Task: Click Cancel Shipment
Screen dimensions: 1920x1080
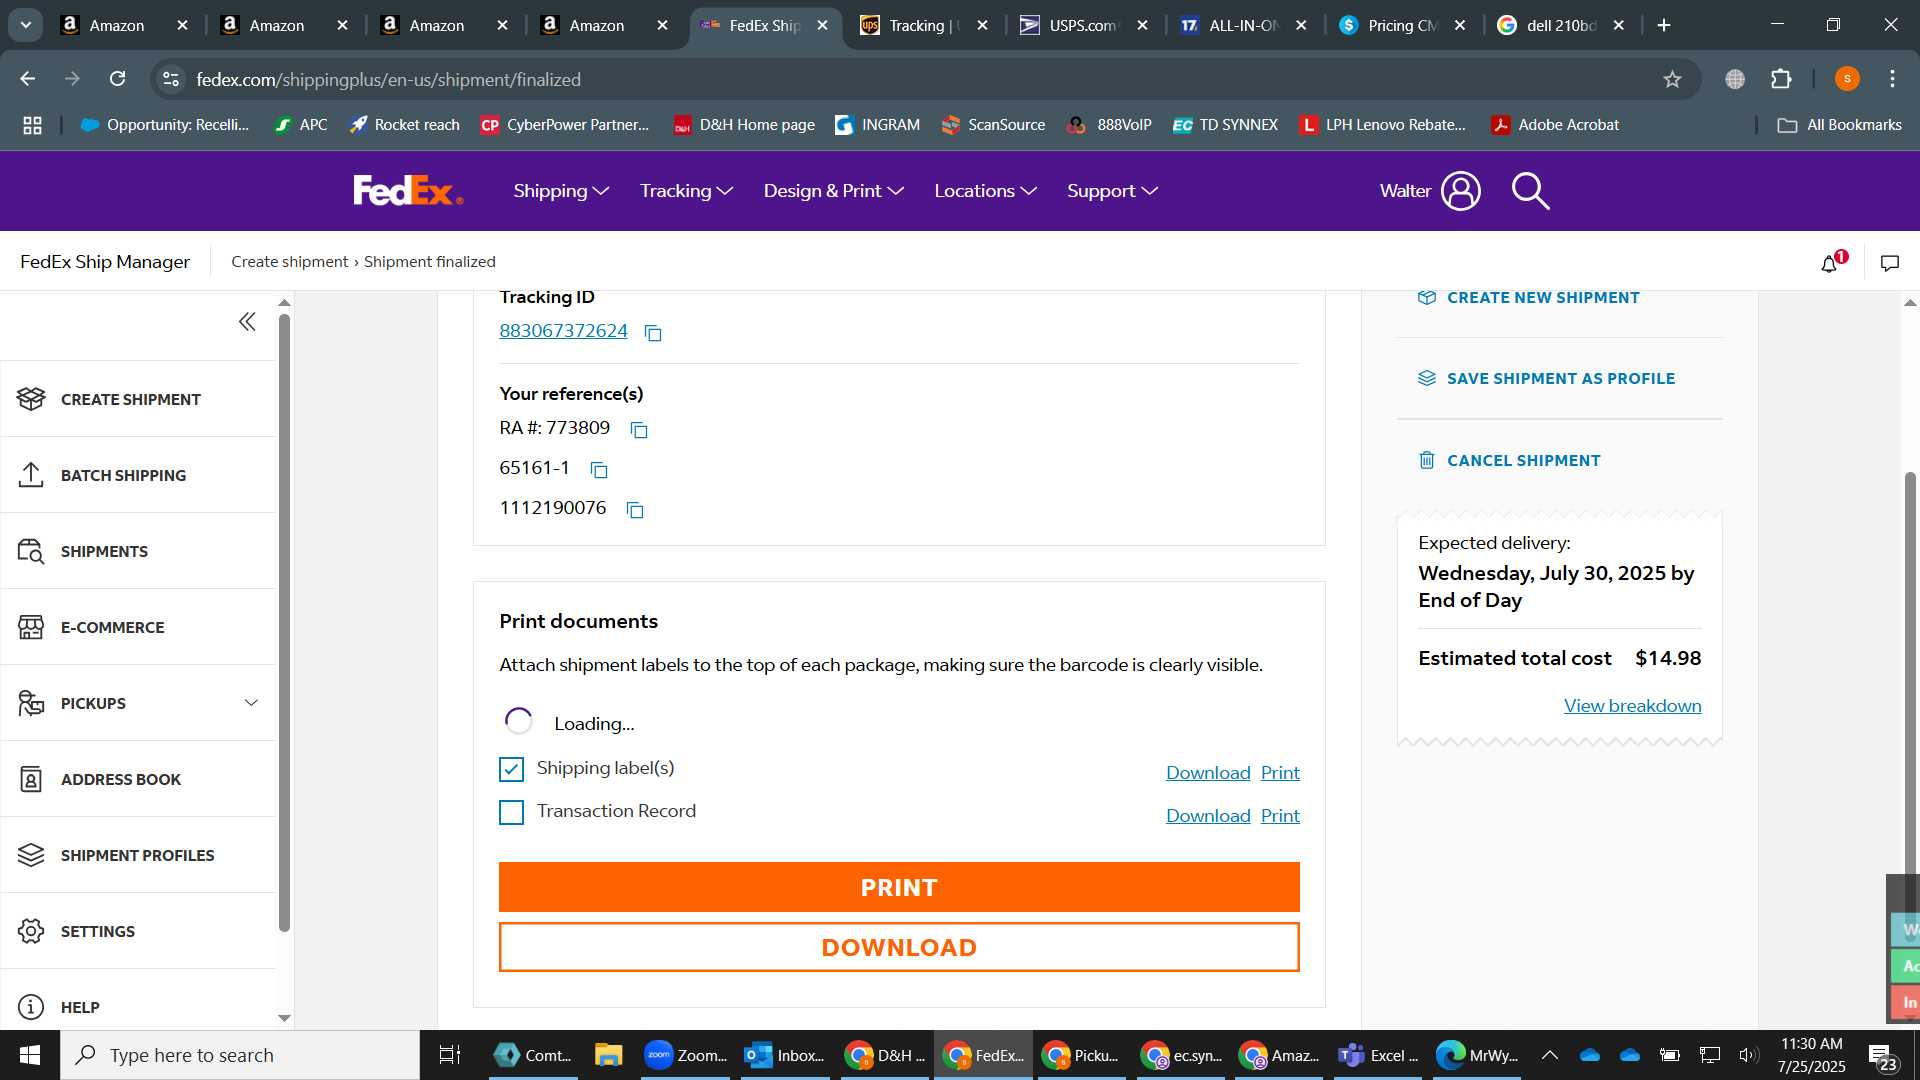Action: (x=1509, y=461)
